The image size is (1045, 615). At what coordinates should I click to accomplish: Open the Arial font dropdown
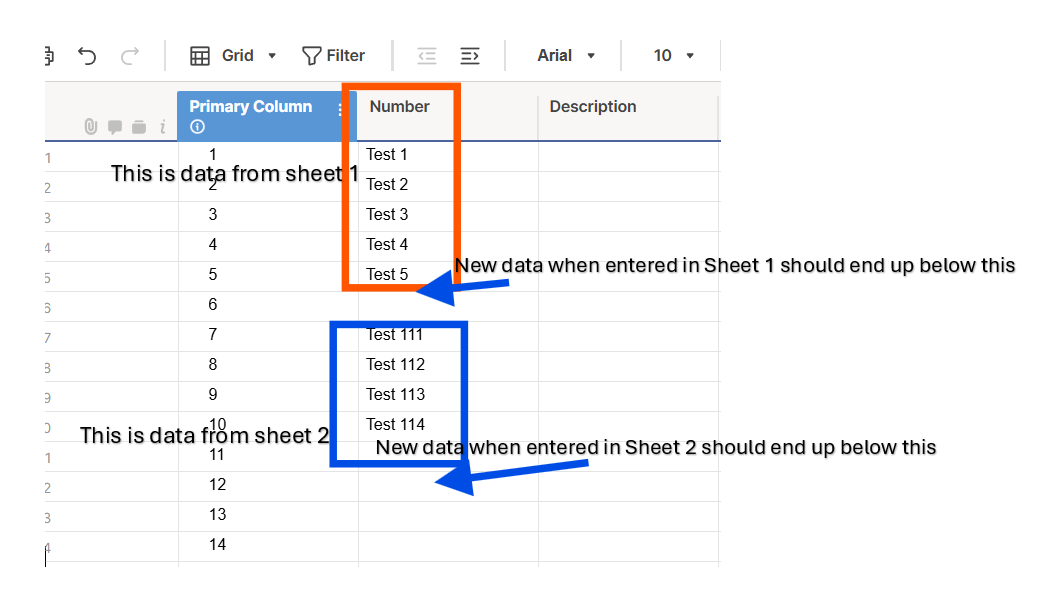(x=566, y=56)
